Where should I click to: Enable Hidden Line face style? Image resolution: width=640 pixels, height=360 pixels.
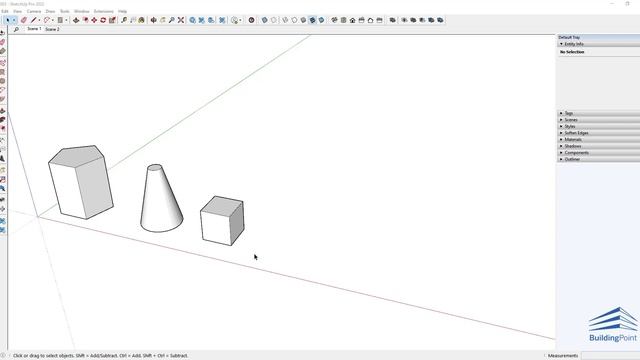tap(294, 20)
